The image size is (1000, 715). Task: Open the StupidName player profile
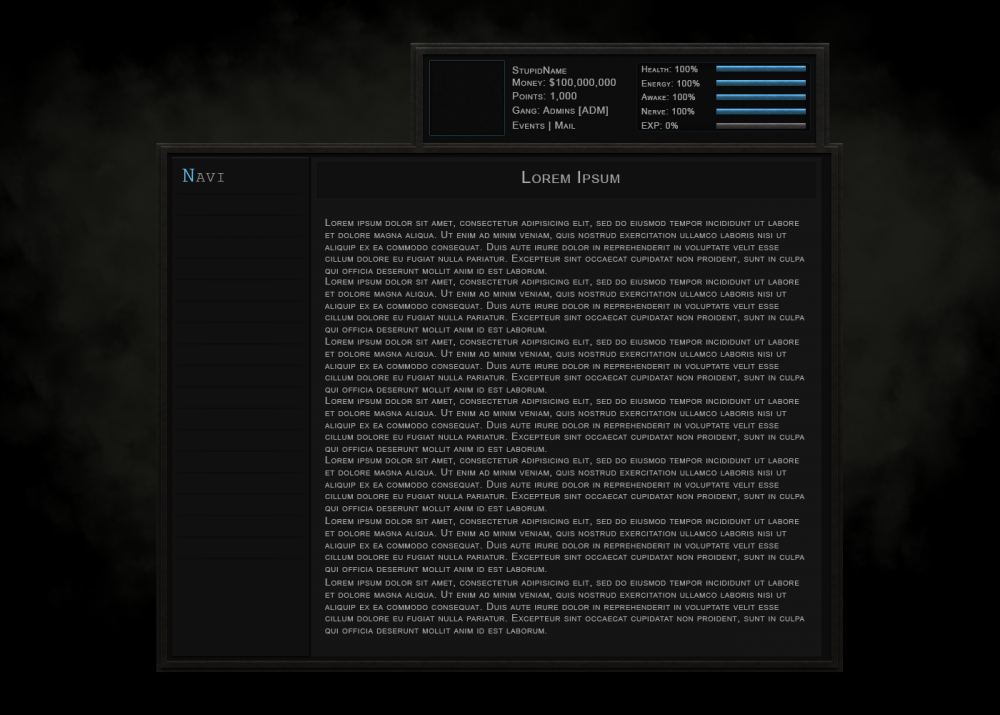[x=539, y=70]
